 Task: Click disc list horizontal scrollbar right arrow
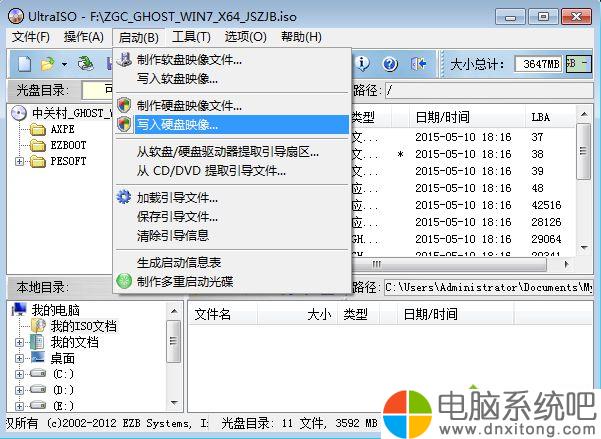coord(567,265)
